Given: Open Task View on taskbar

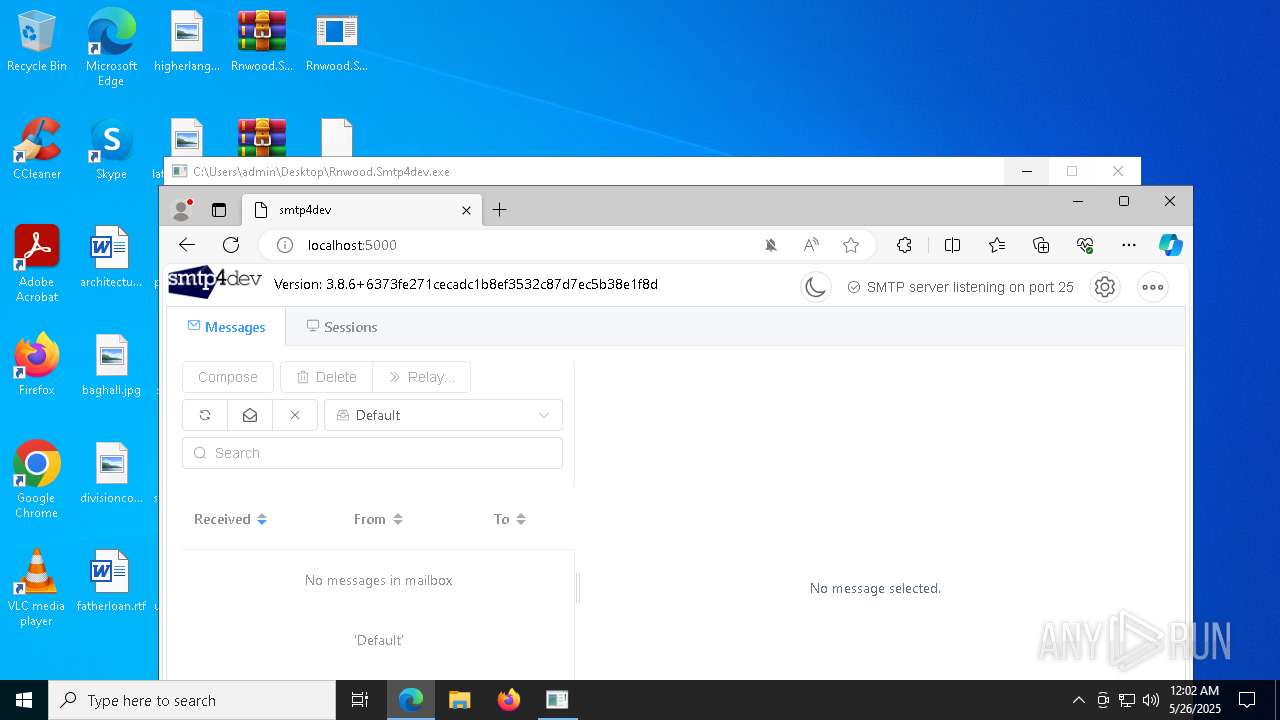Looking at the screenshot, I should pos(360,700).
